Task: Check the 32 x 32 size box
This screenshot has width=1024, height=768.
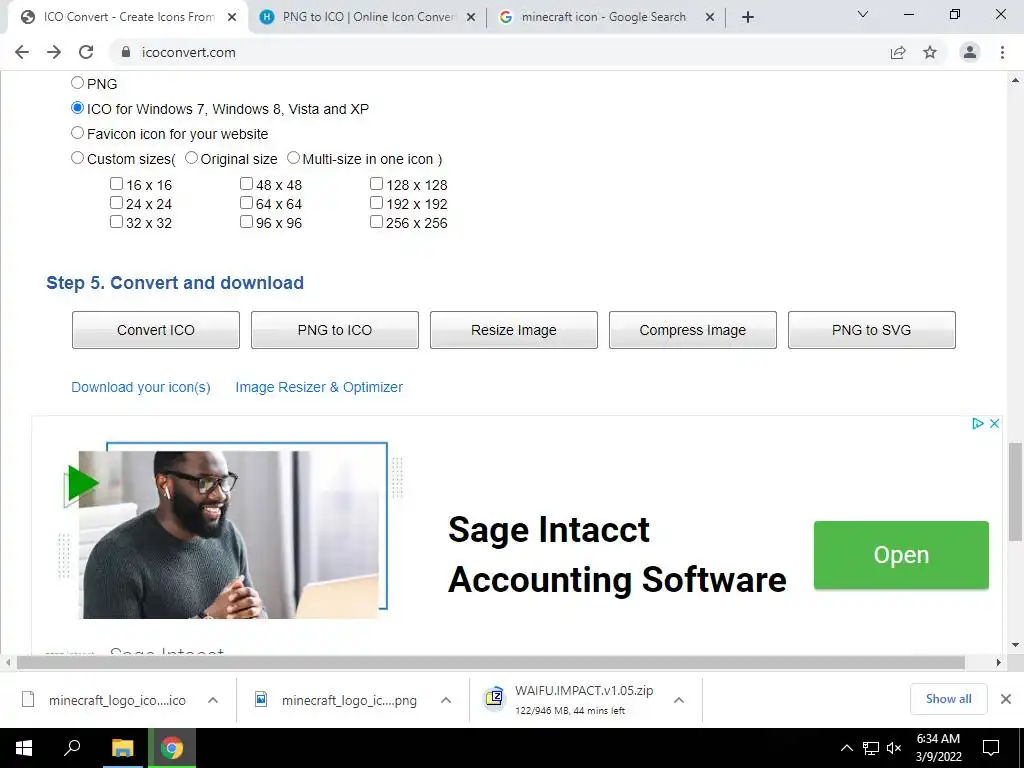Action: tap(116, 221)
